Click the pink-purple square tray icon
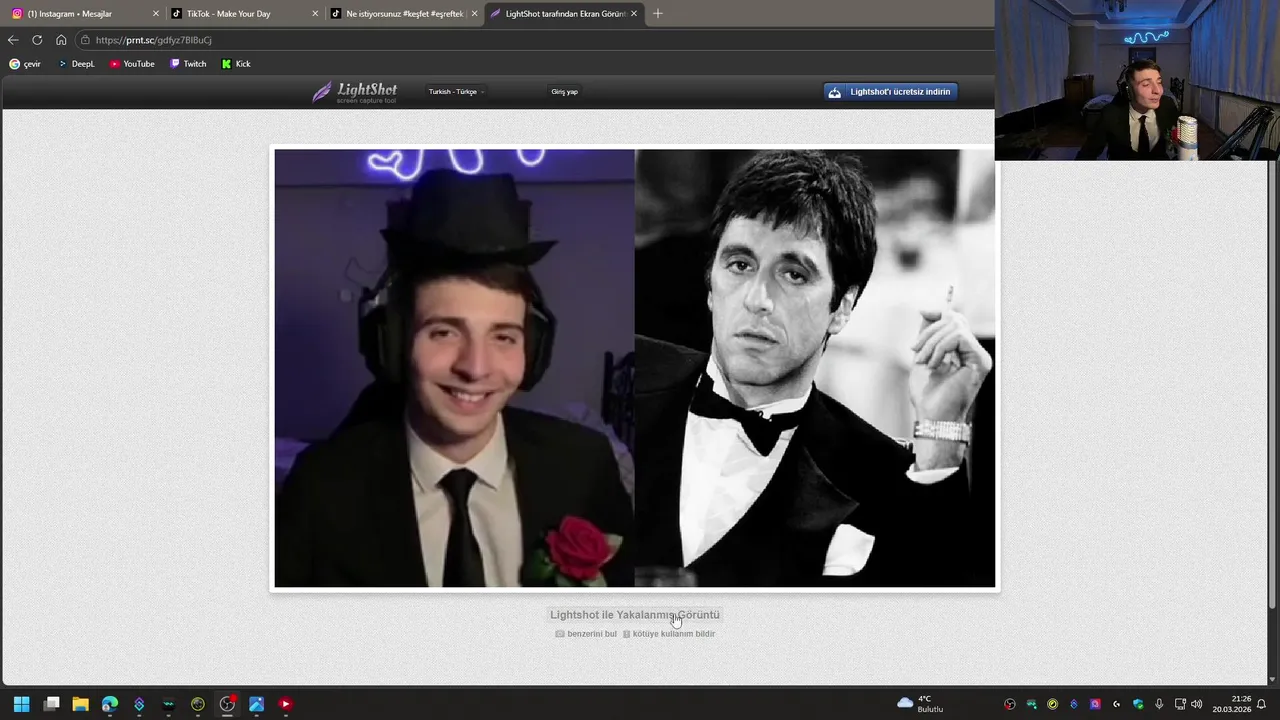1280x720 pixels. pos(1095,704)
